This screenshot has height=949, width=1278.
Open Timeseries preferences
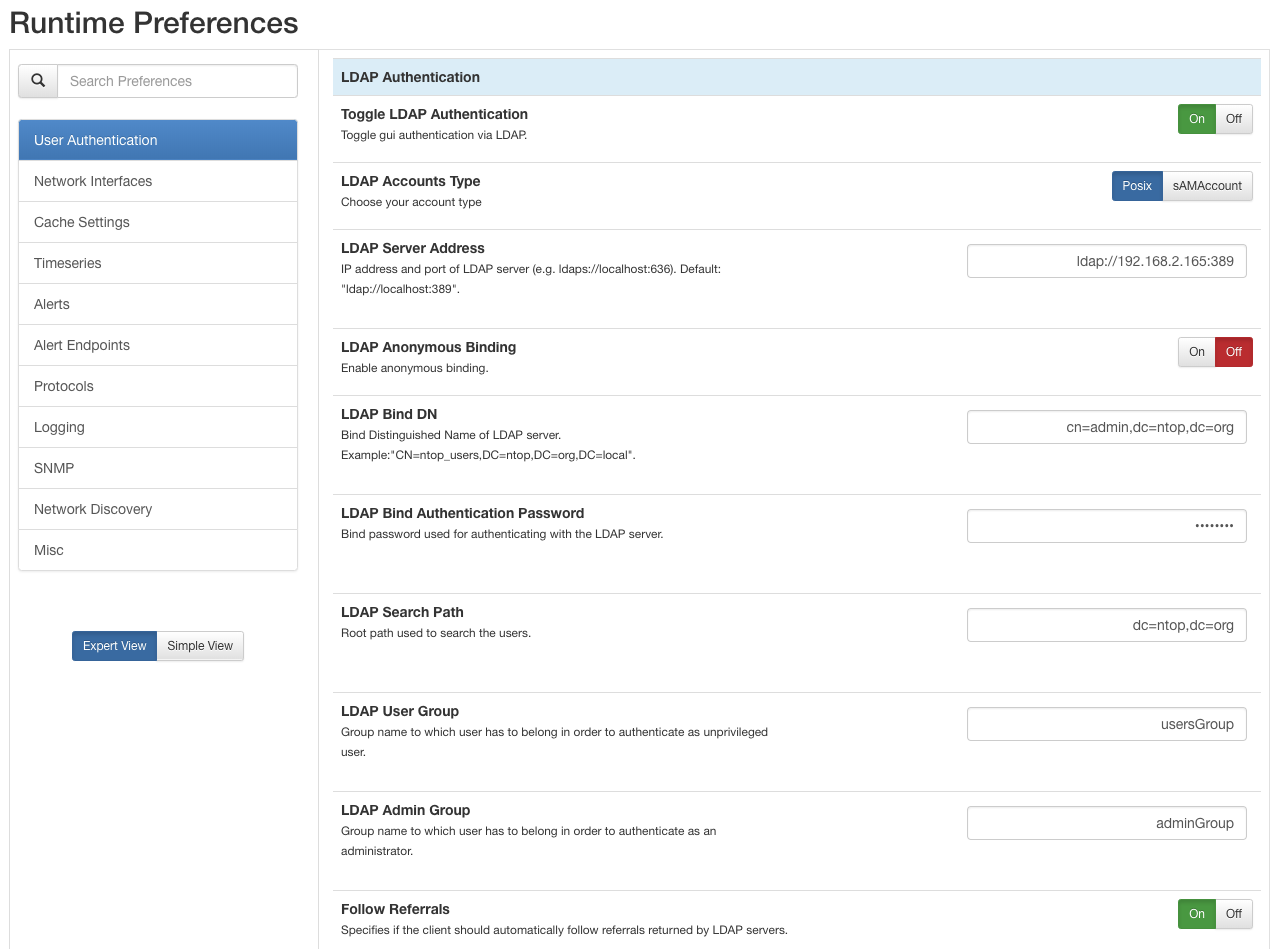(x=158, y=263)
